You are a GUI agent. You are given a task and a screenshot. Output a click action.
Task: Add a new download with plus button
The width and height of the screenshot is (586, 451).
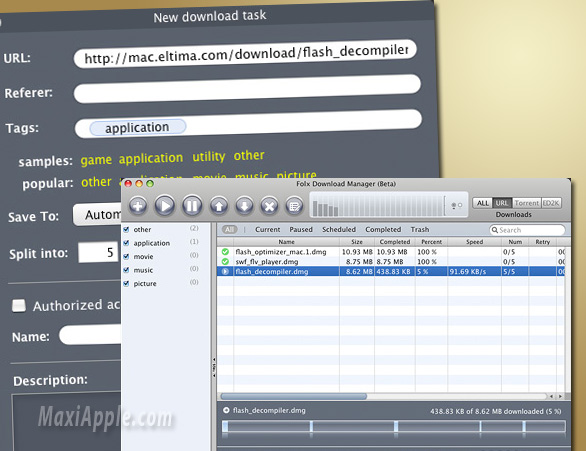(138, 206)
